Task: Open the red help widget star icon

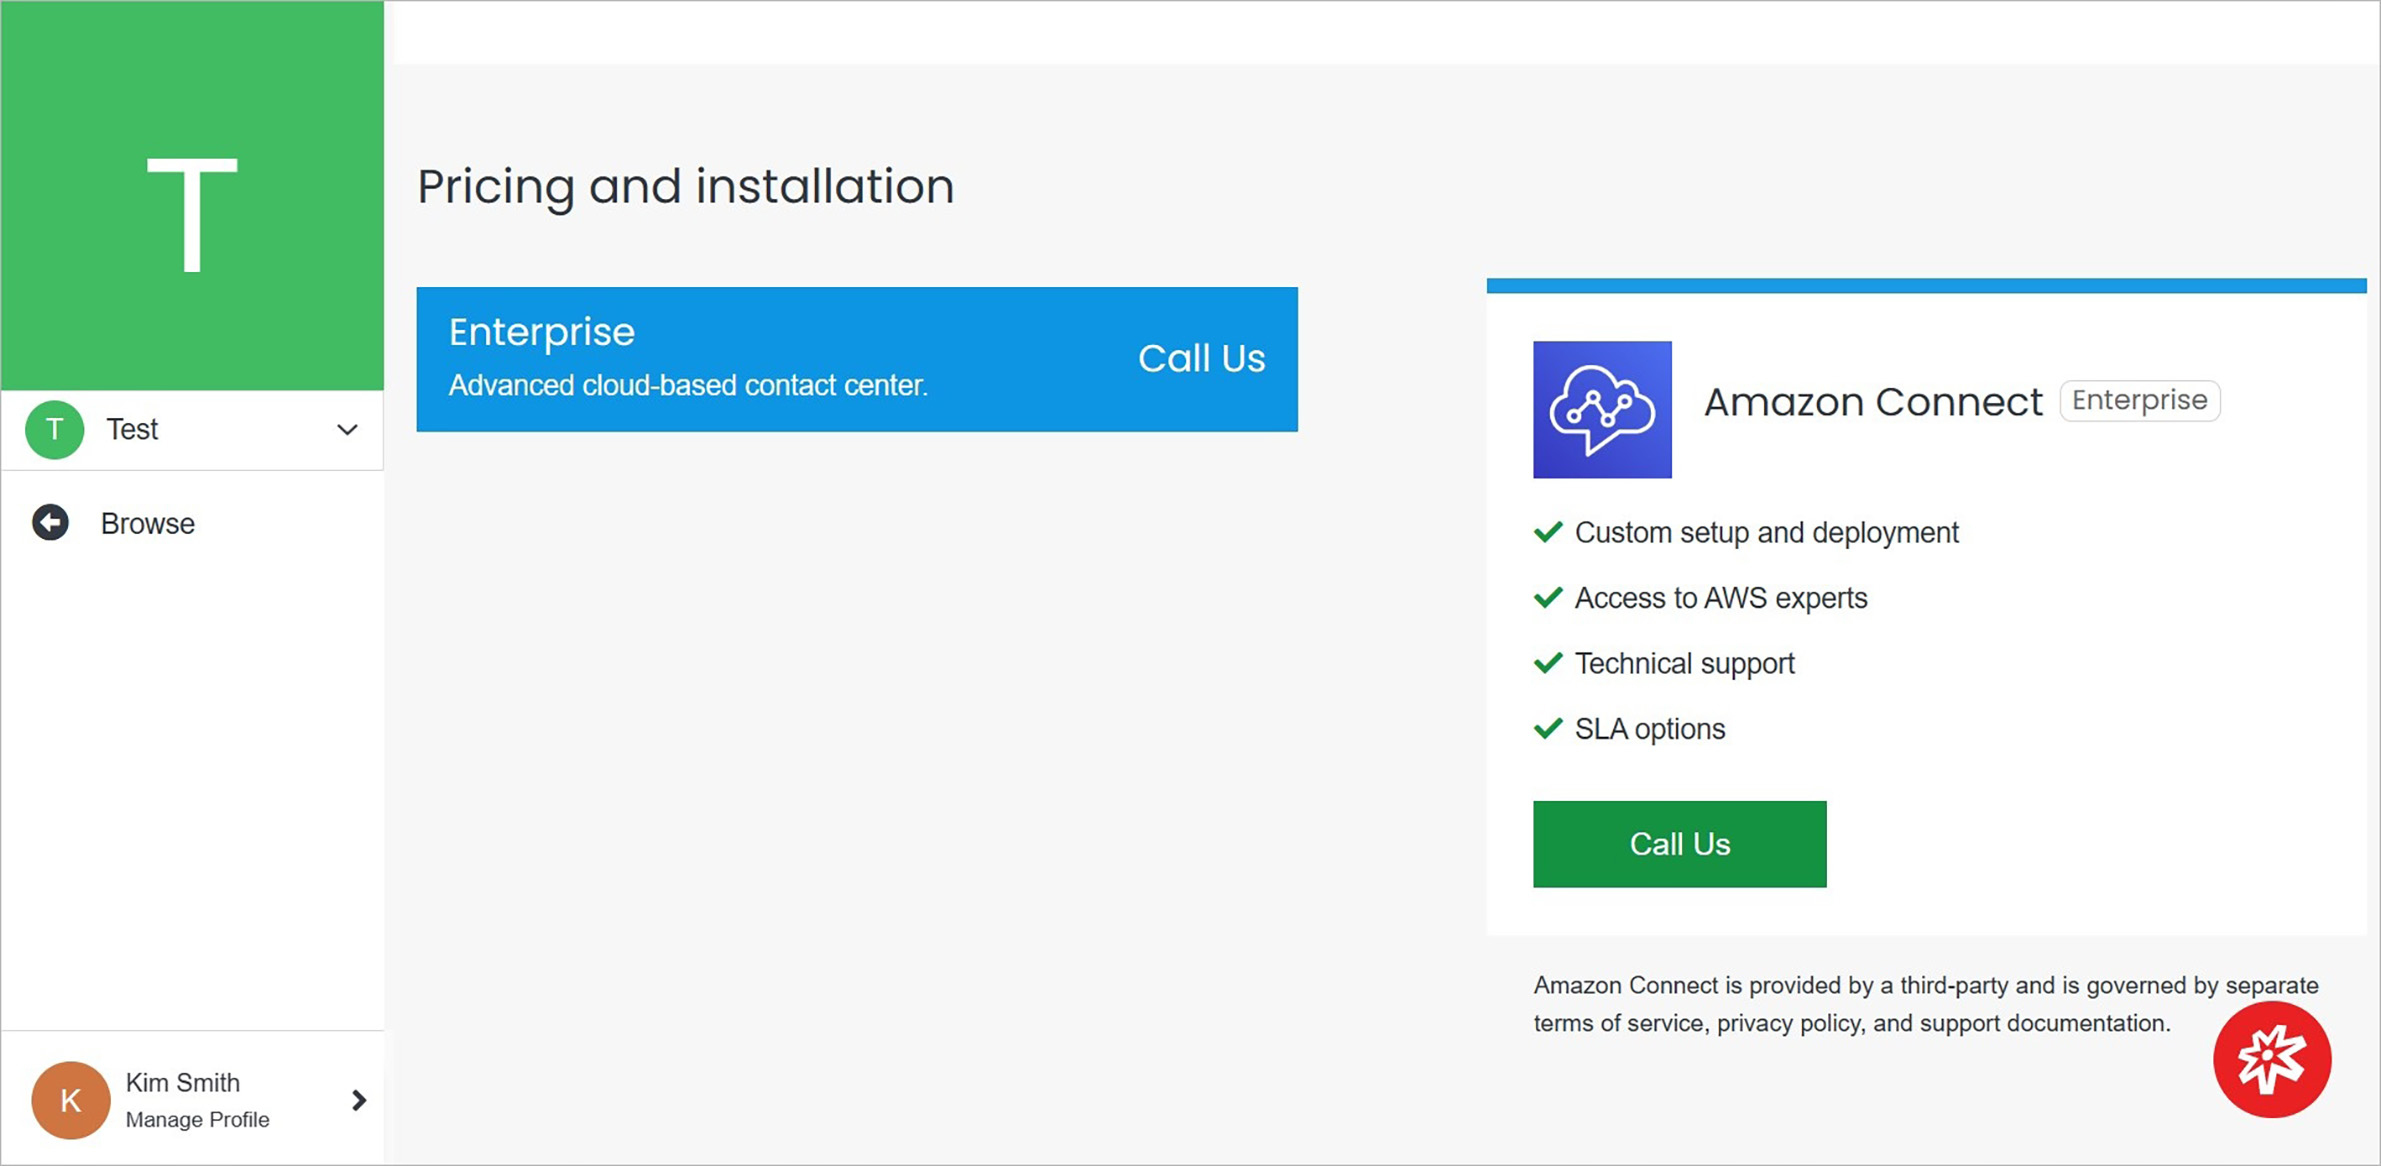Action: tap(2272, 1058)
